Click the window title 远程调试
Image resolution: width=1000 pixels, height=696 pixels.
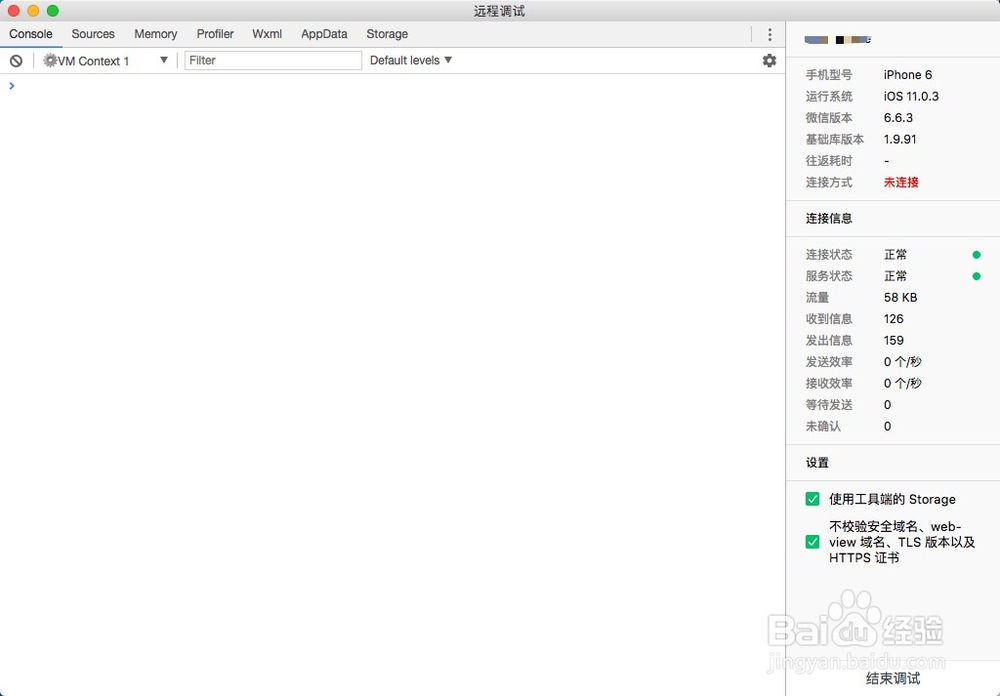coord(499,11)
